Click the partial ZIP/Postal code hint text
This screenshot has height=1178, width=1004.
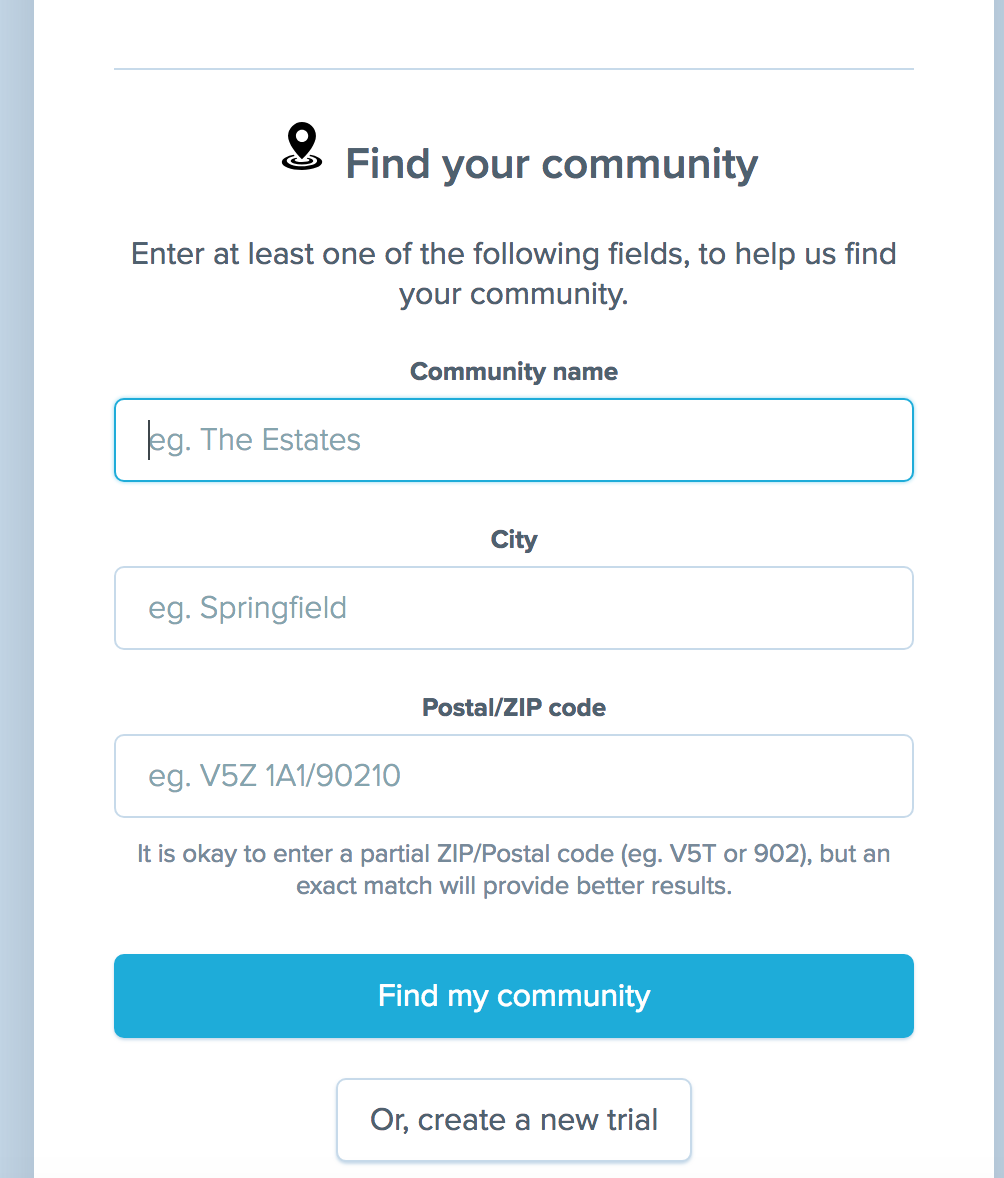pos(513,855)
